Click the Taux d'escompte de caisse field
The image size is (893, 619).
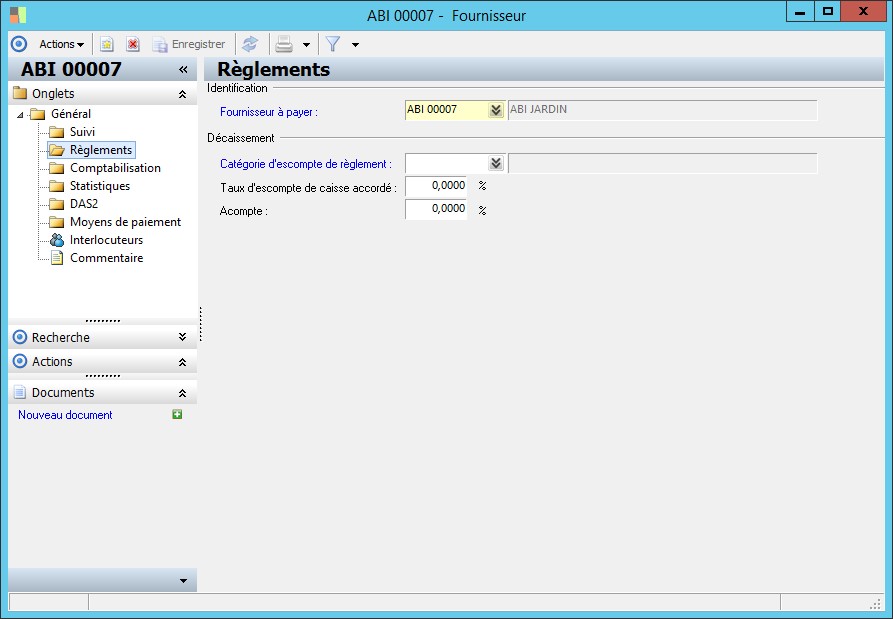[436, 186]
